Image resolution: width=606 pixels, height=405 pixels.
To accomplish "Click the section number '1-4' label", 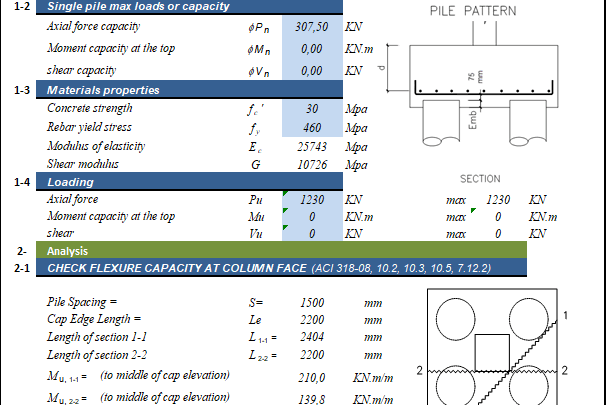I will point(22,182).
